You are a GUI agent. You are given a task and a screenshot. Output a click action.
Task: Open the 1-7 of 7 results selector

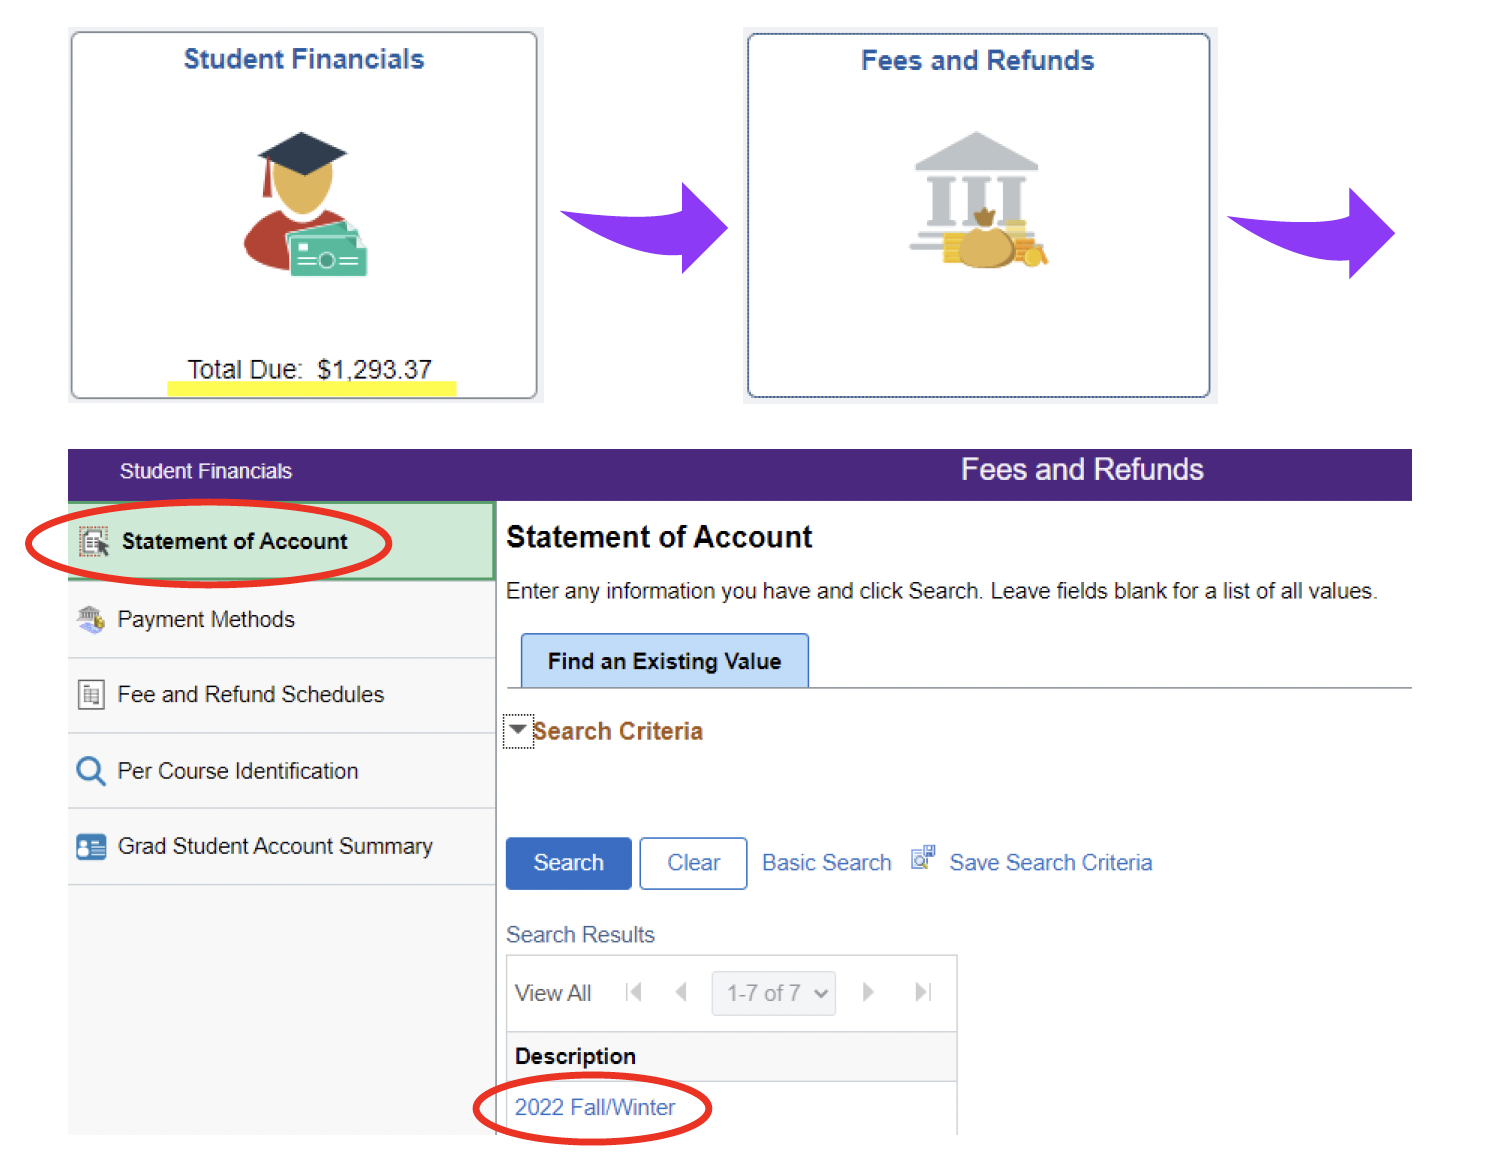click(x=773, y=992)
